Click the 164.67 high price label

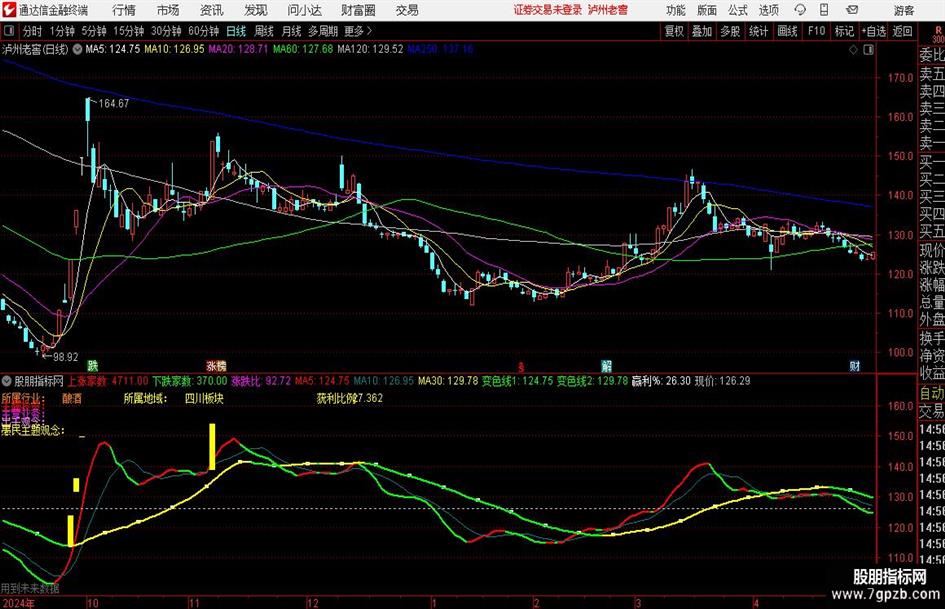113,103
